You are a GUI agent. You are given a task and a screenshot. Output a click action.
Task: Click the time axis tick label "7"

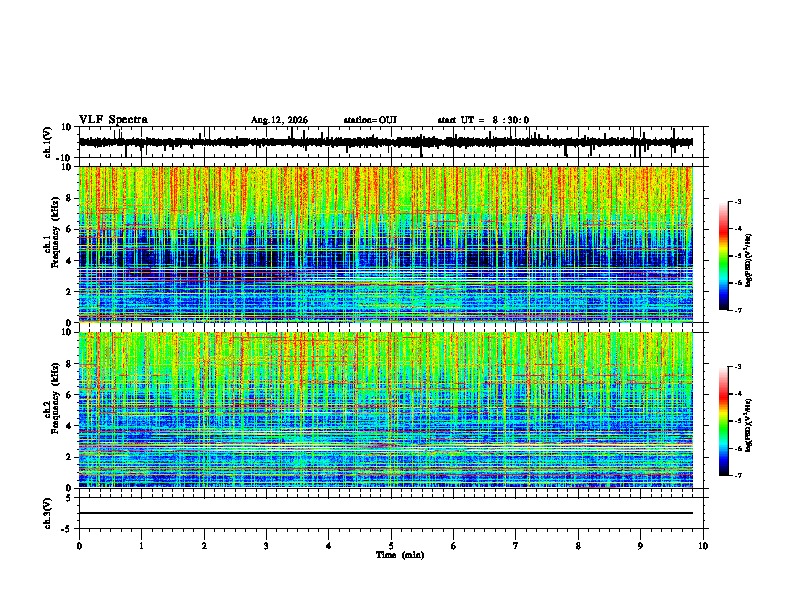point(516,546)
